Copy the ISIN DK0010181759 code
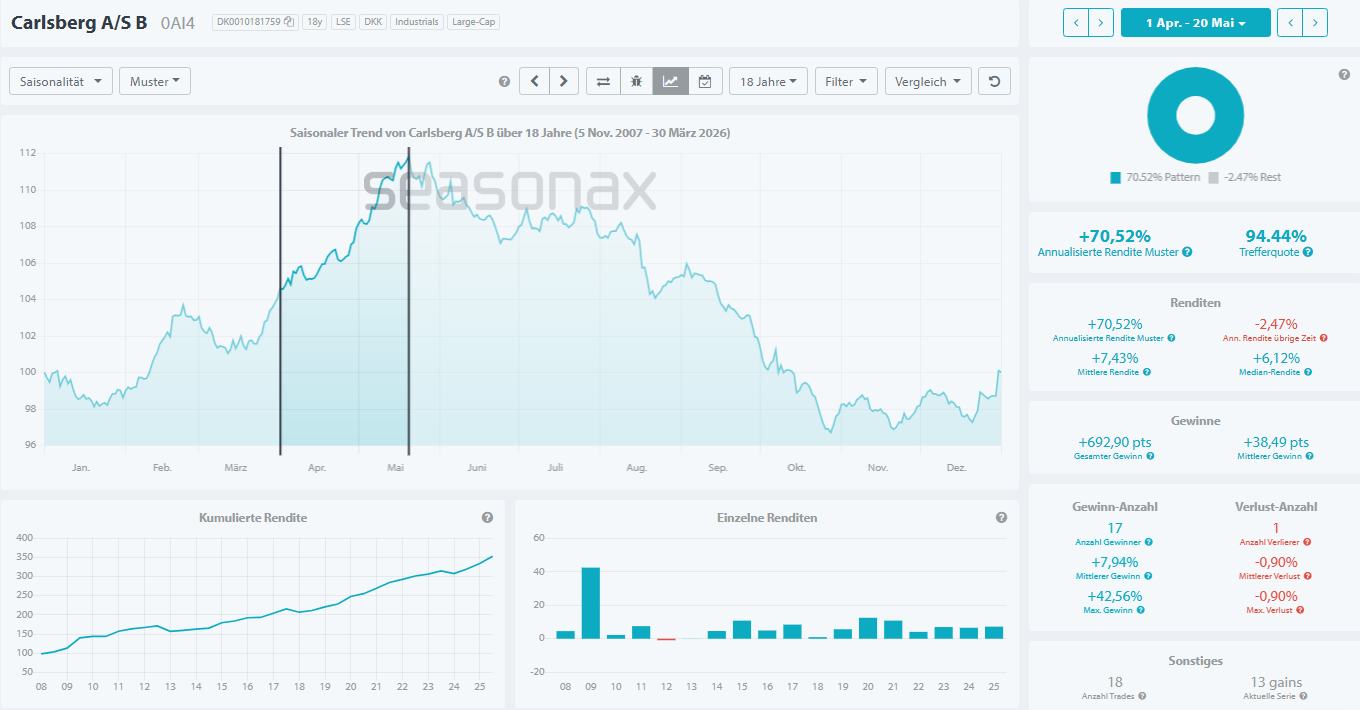The height and width of the screenshot is (710, 1360). [289, 22]
